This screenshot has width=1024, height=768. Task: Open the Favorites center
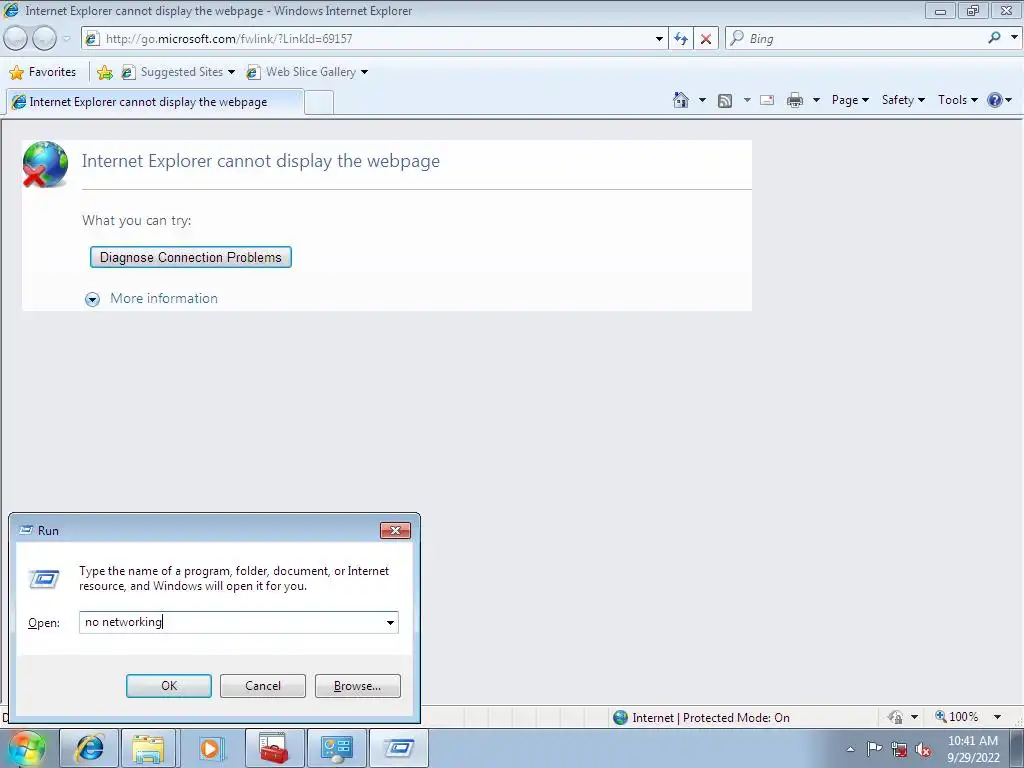pos(42,72)
